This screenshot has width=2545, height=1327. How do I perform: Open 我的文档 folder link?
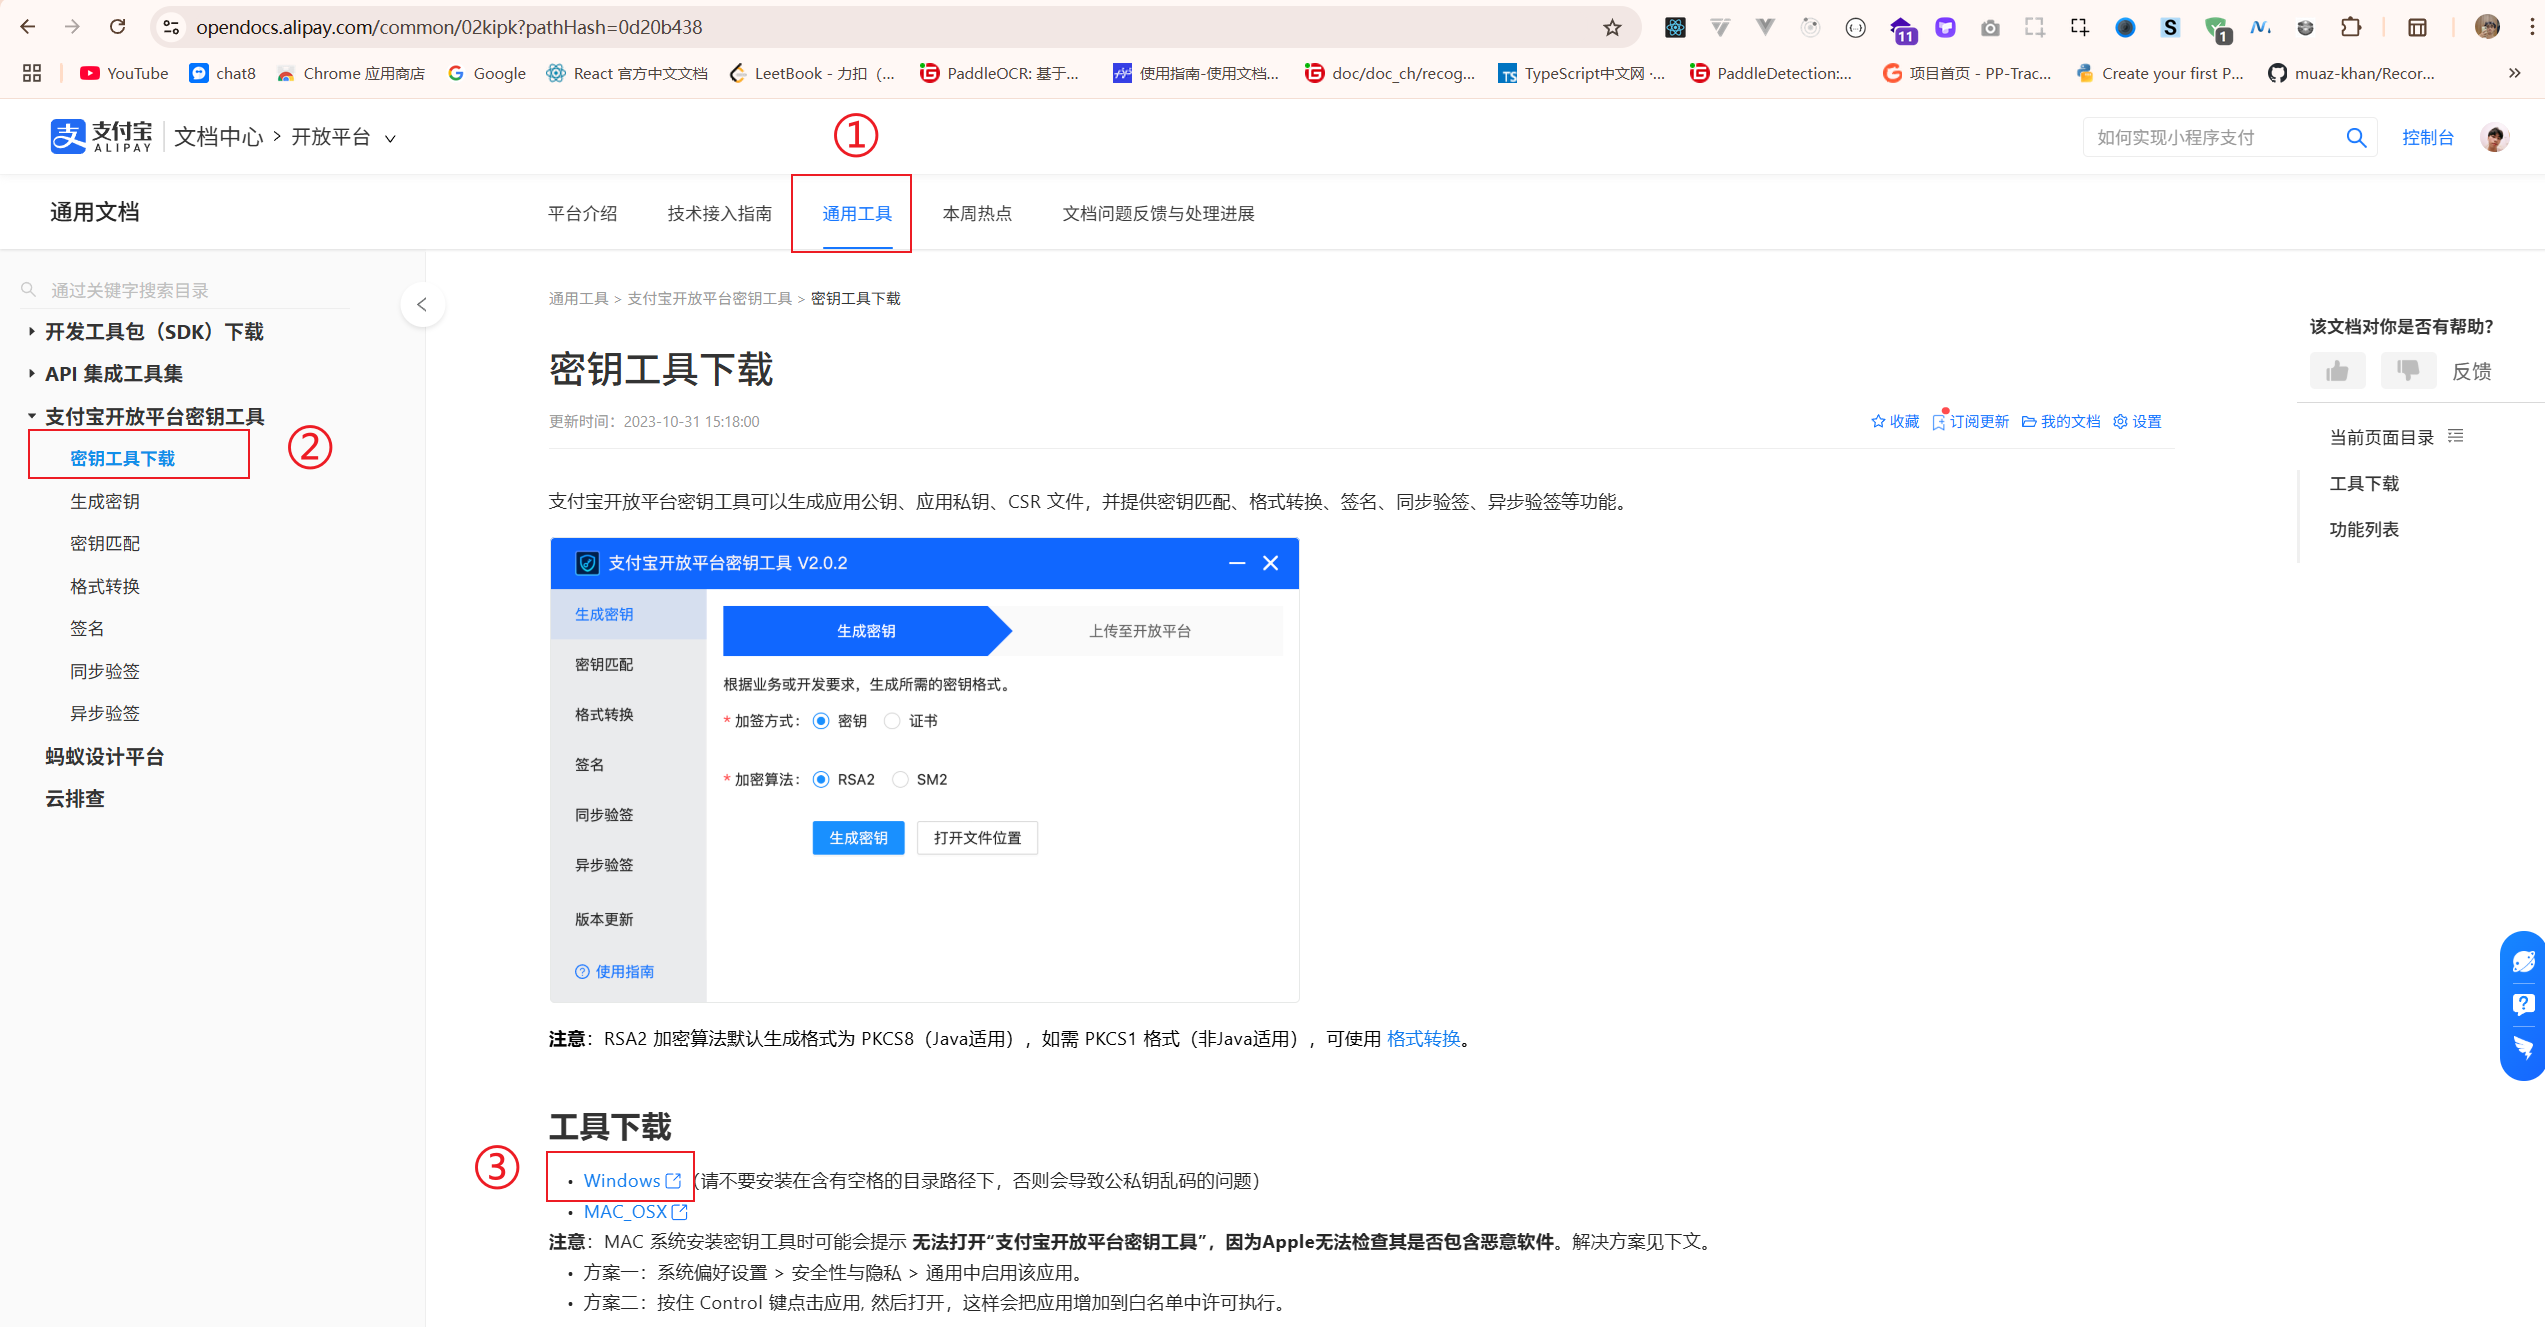click(x=2061, y=421)
